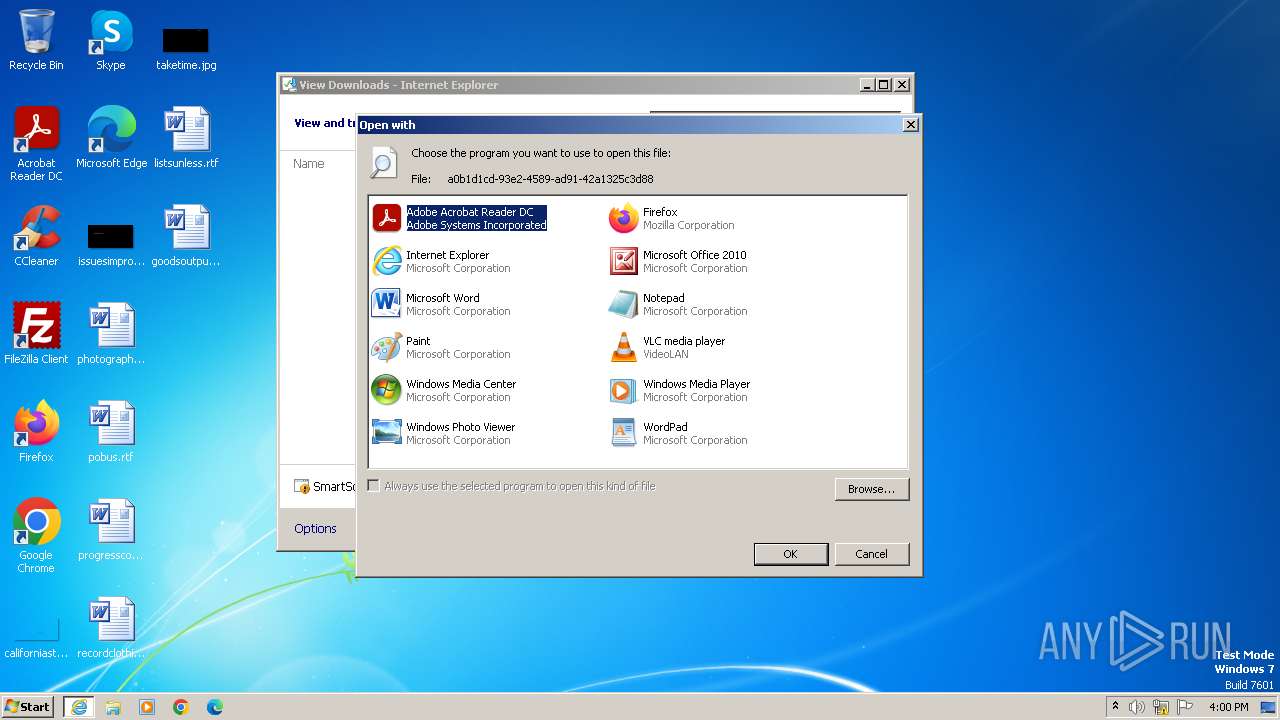Select Adobe Acrobat Reader DC icon in list
Viewport: 1280px width, 720px height.
(x=387, y=218)
